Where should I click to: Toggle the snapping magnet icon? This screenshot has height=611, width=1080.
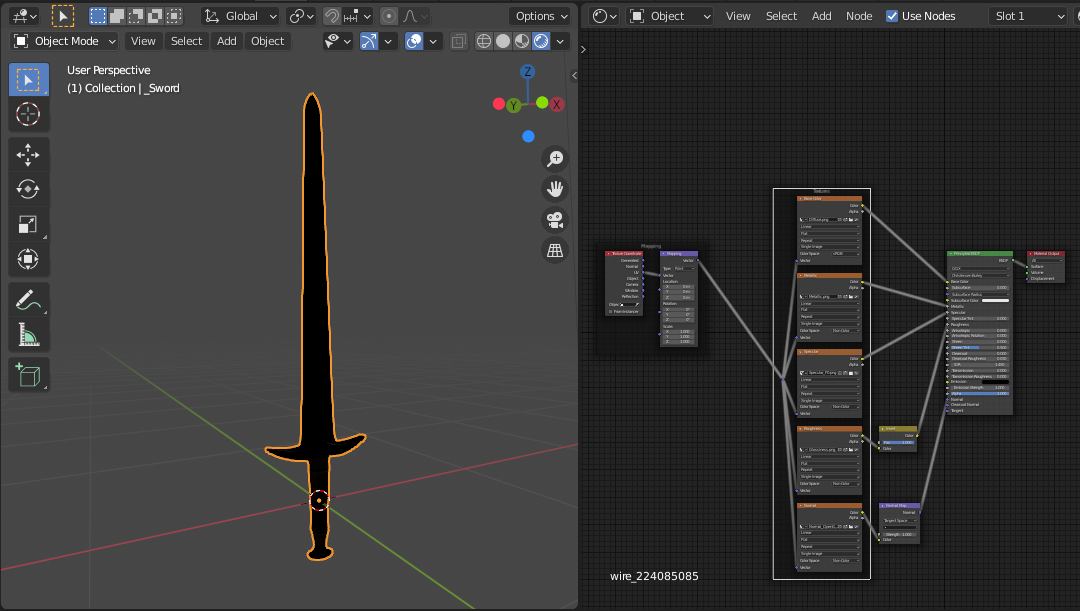(x=332, y=16)
